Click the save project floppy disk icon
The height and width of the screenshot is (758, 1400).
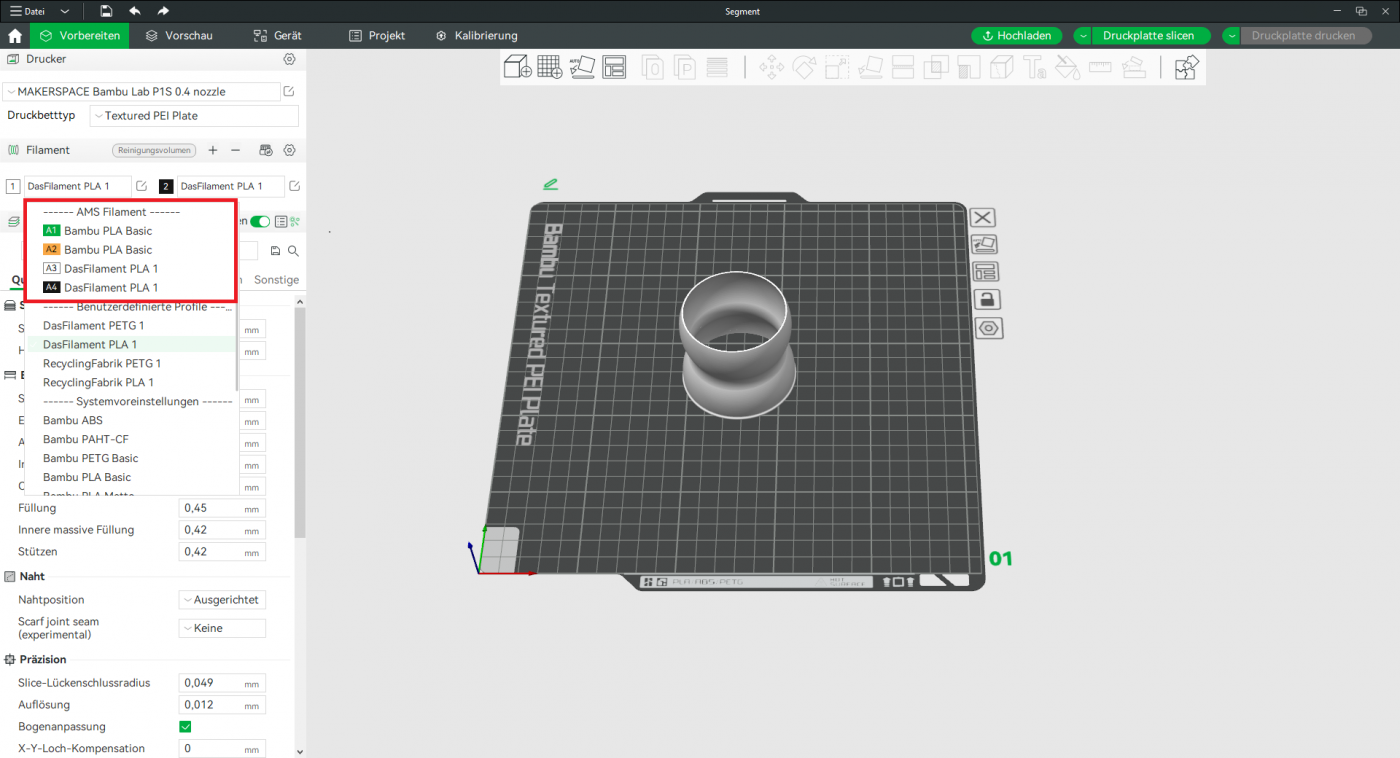(106, 11)
